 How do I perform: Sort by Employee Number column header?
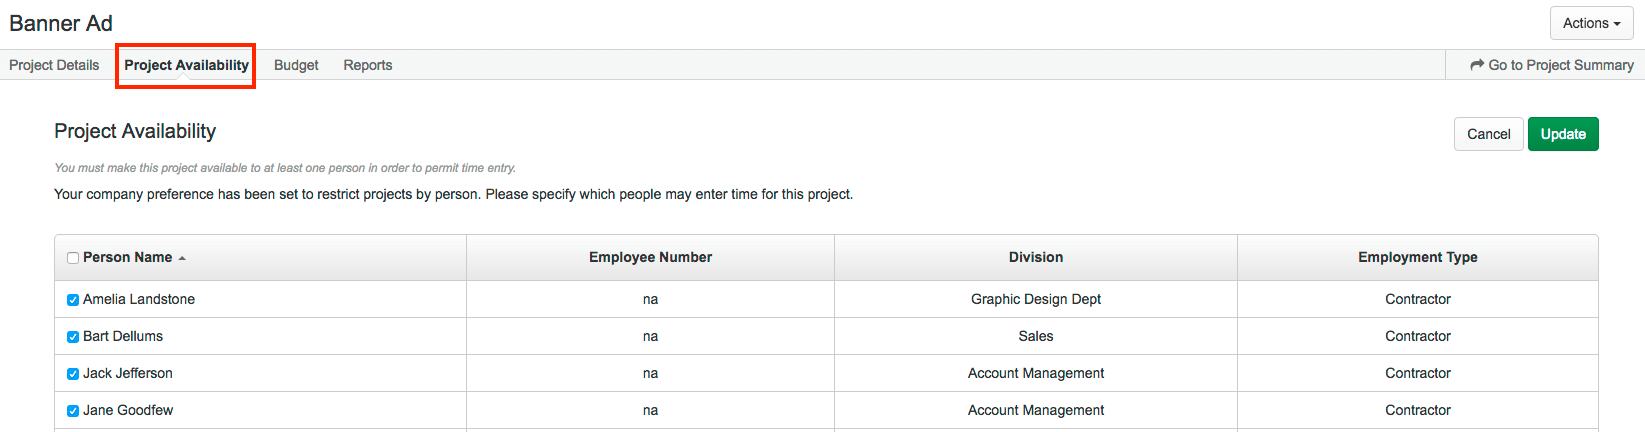click(650, 257)
